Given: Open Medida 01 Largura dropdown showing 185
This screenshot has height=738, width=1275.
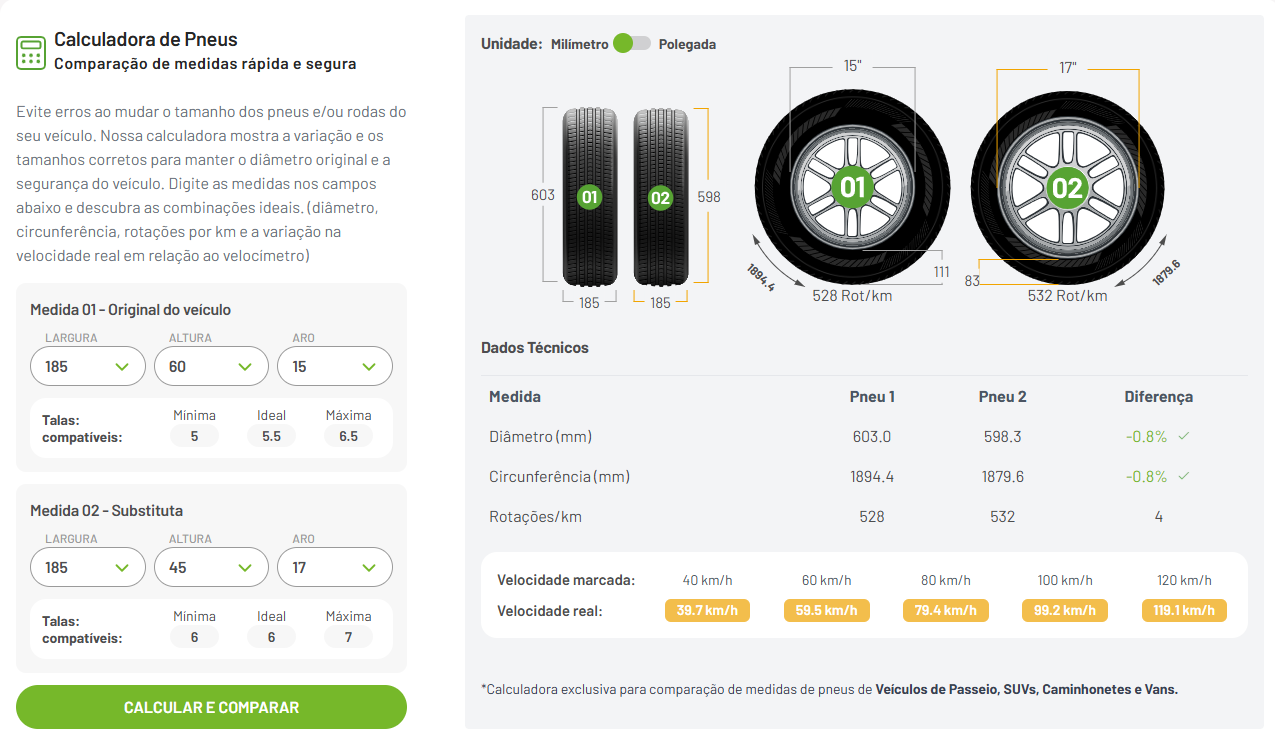Looking at the screenshot, I should click(x=88, y=366).
